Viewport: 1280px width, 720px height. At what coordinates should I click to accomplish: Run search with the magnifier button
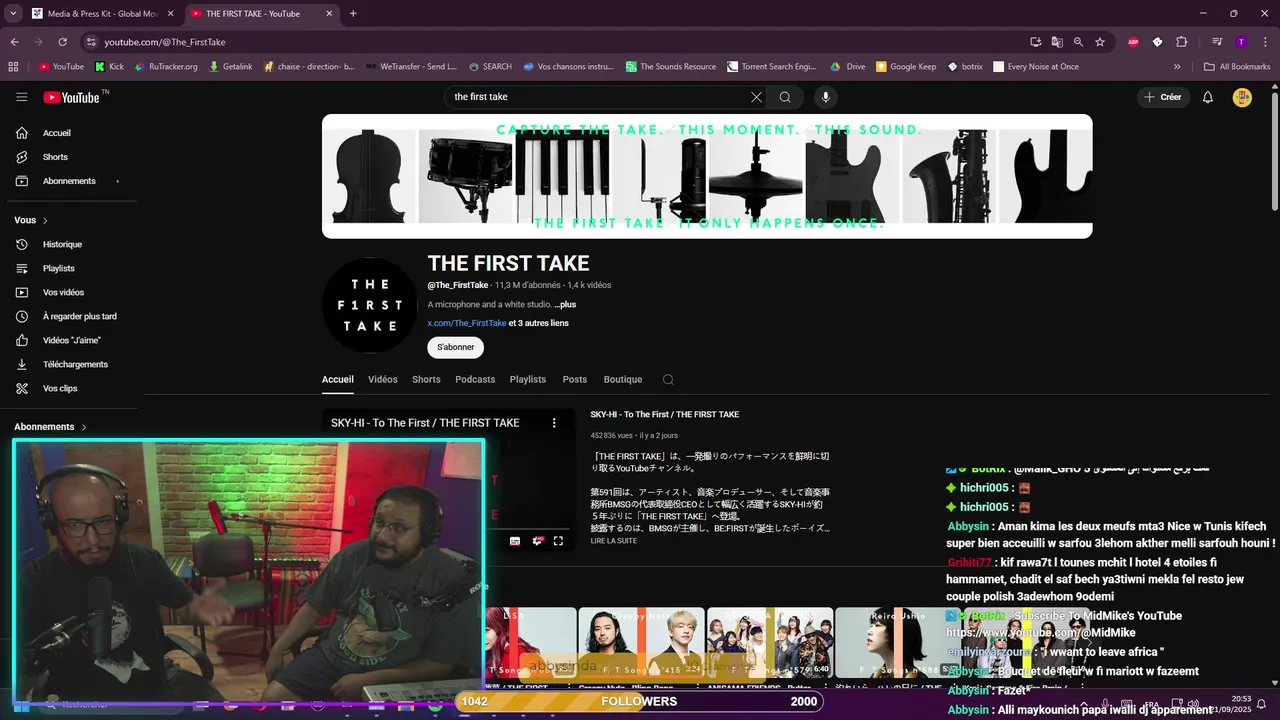[785, 97]
